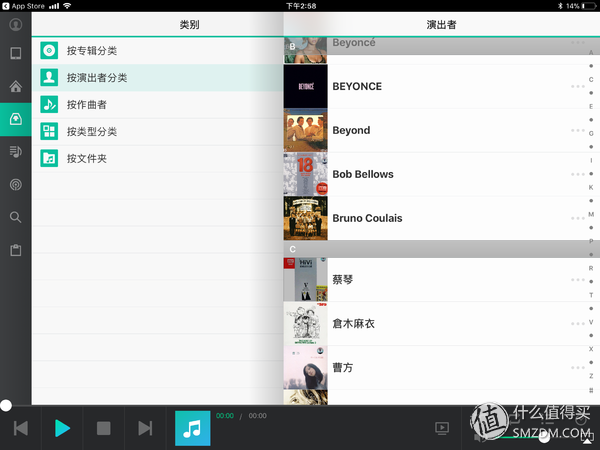Select 按类型分类 category
This screenshot has width=600, height=450.
click(x=157, y=132)
